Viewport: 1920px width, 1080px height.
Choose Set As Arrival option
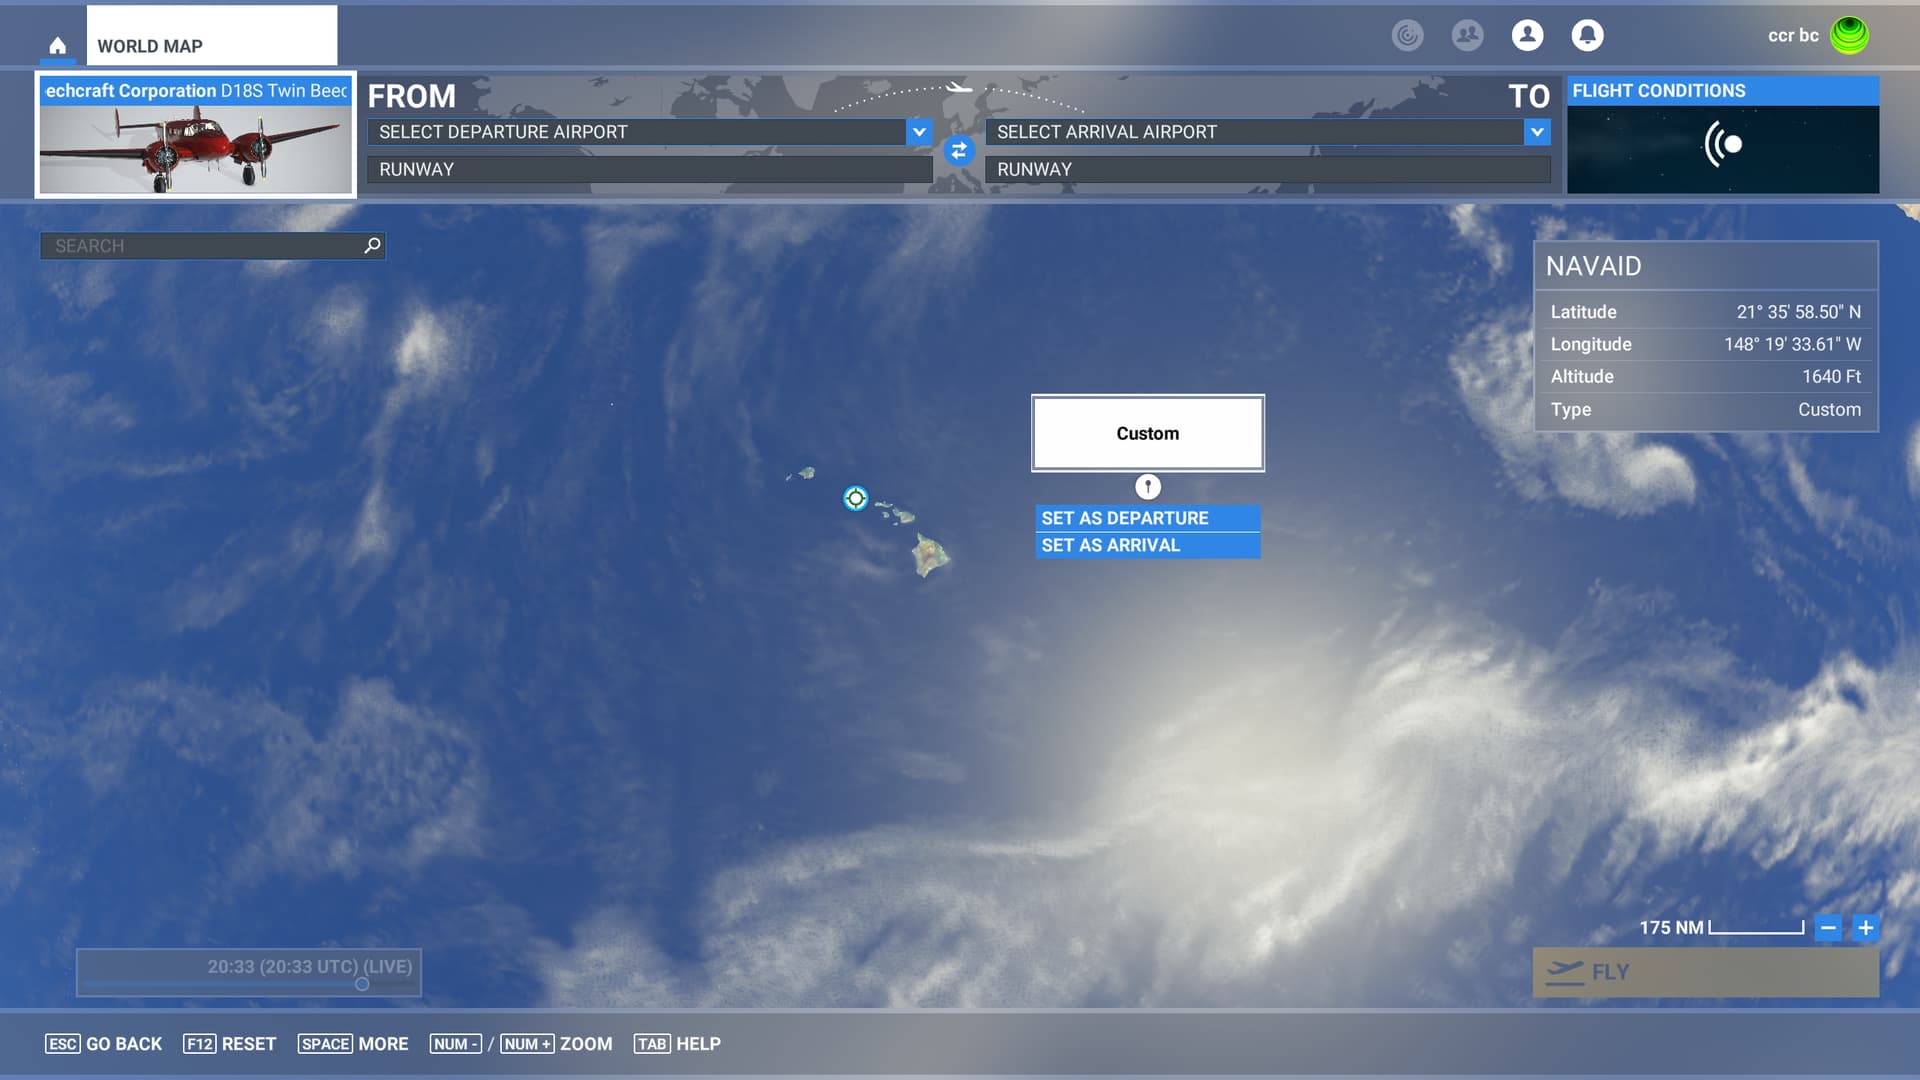[x=1146, y=545]
